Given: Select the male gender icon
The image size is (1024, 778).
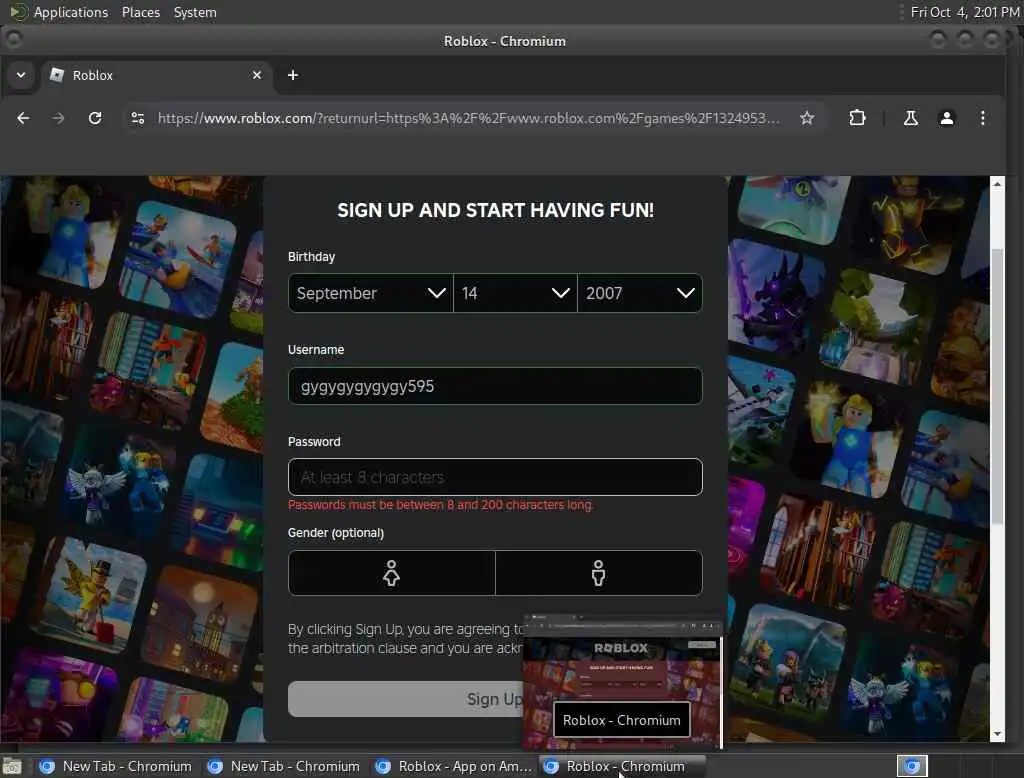Looking at the screenshot, I should tap(598, 573).
